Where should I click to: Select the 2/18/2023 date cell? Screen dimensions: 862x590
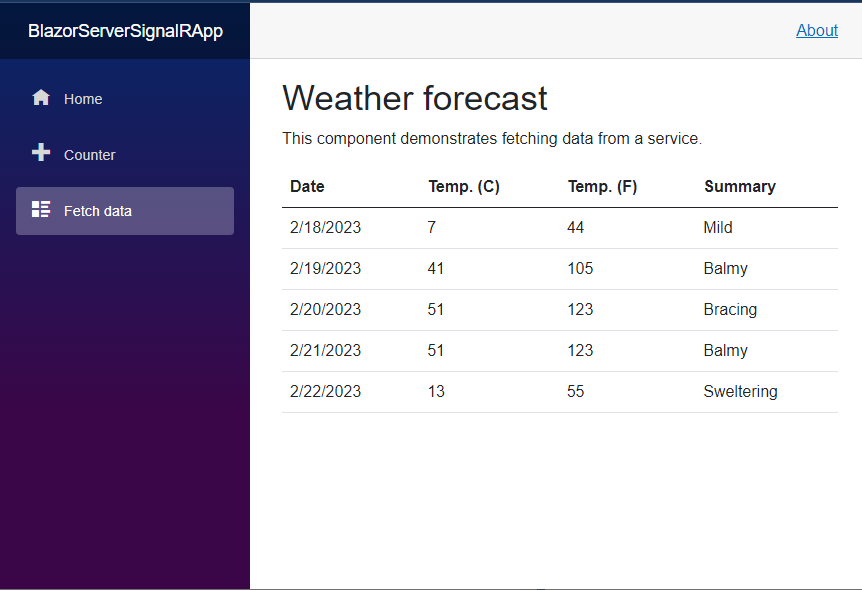[325, 228]
